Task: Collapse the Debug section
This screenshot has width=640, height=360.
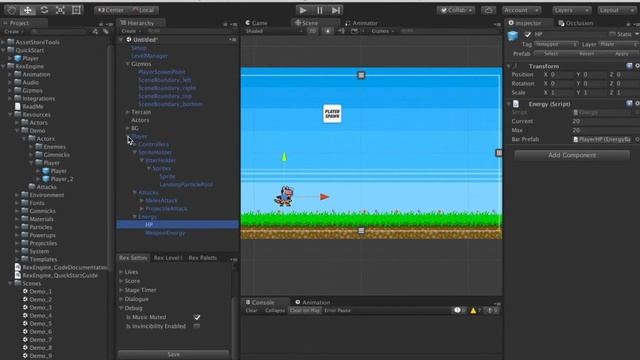Action: click(x=121, y=308)
